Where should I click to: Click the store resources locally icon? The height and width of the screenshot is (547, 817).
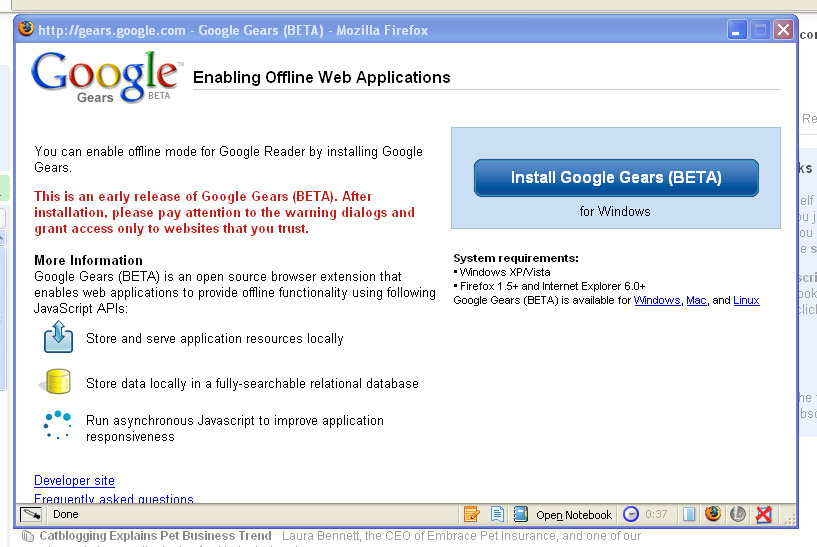[58, 337]
